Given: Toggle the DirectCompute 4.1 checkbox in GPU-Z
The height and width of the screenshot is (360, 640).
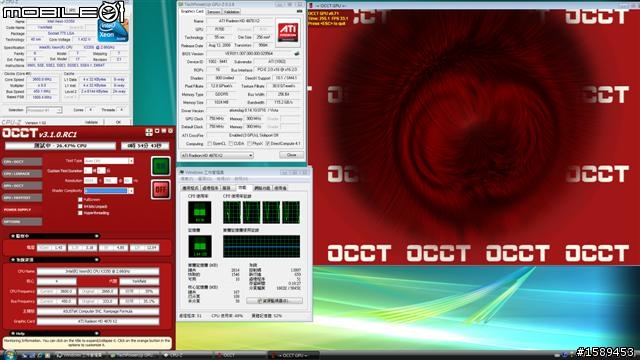Looking at the screenshot, I should (268, 144).
